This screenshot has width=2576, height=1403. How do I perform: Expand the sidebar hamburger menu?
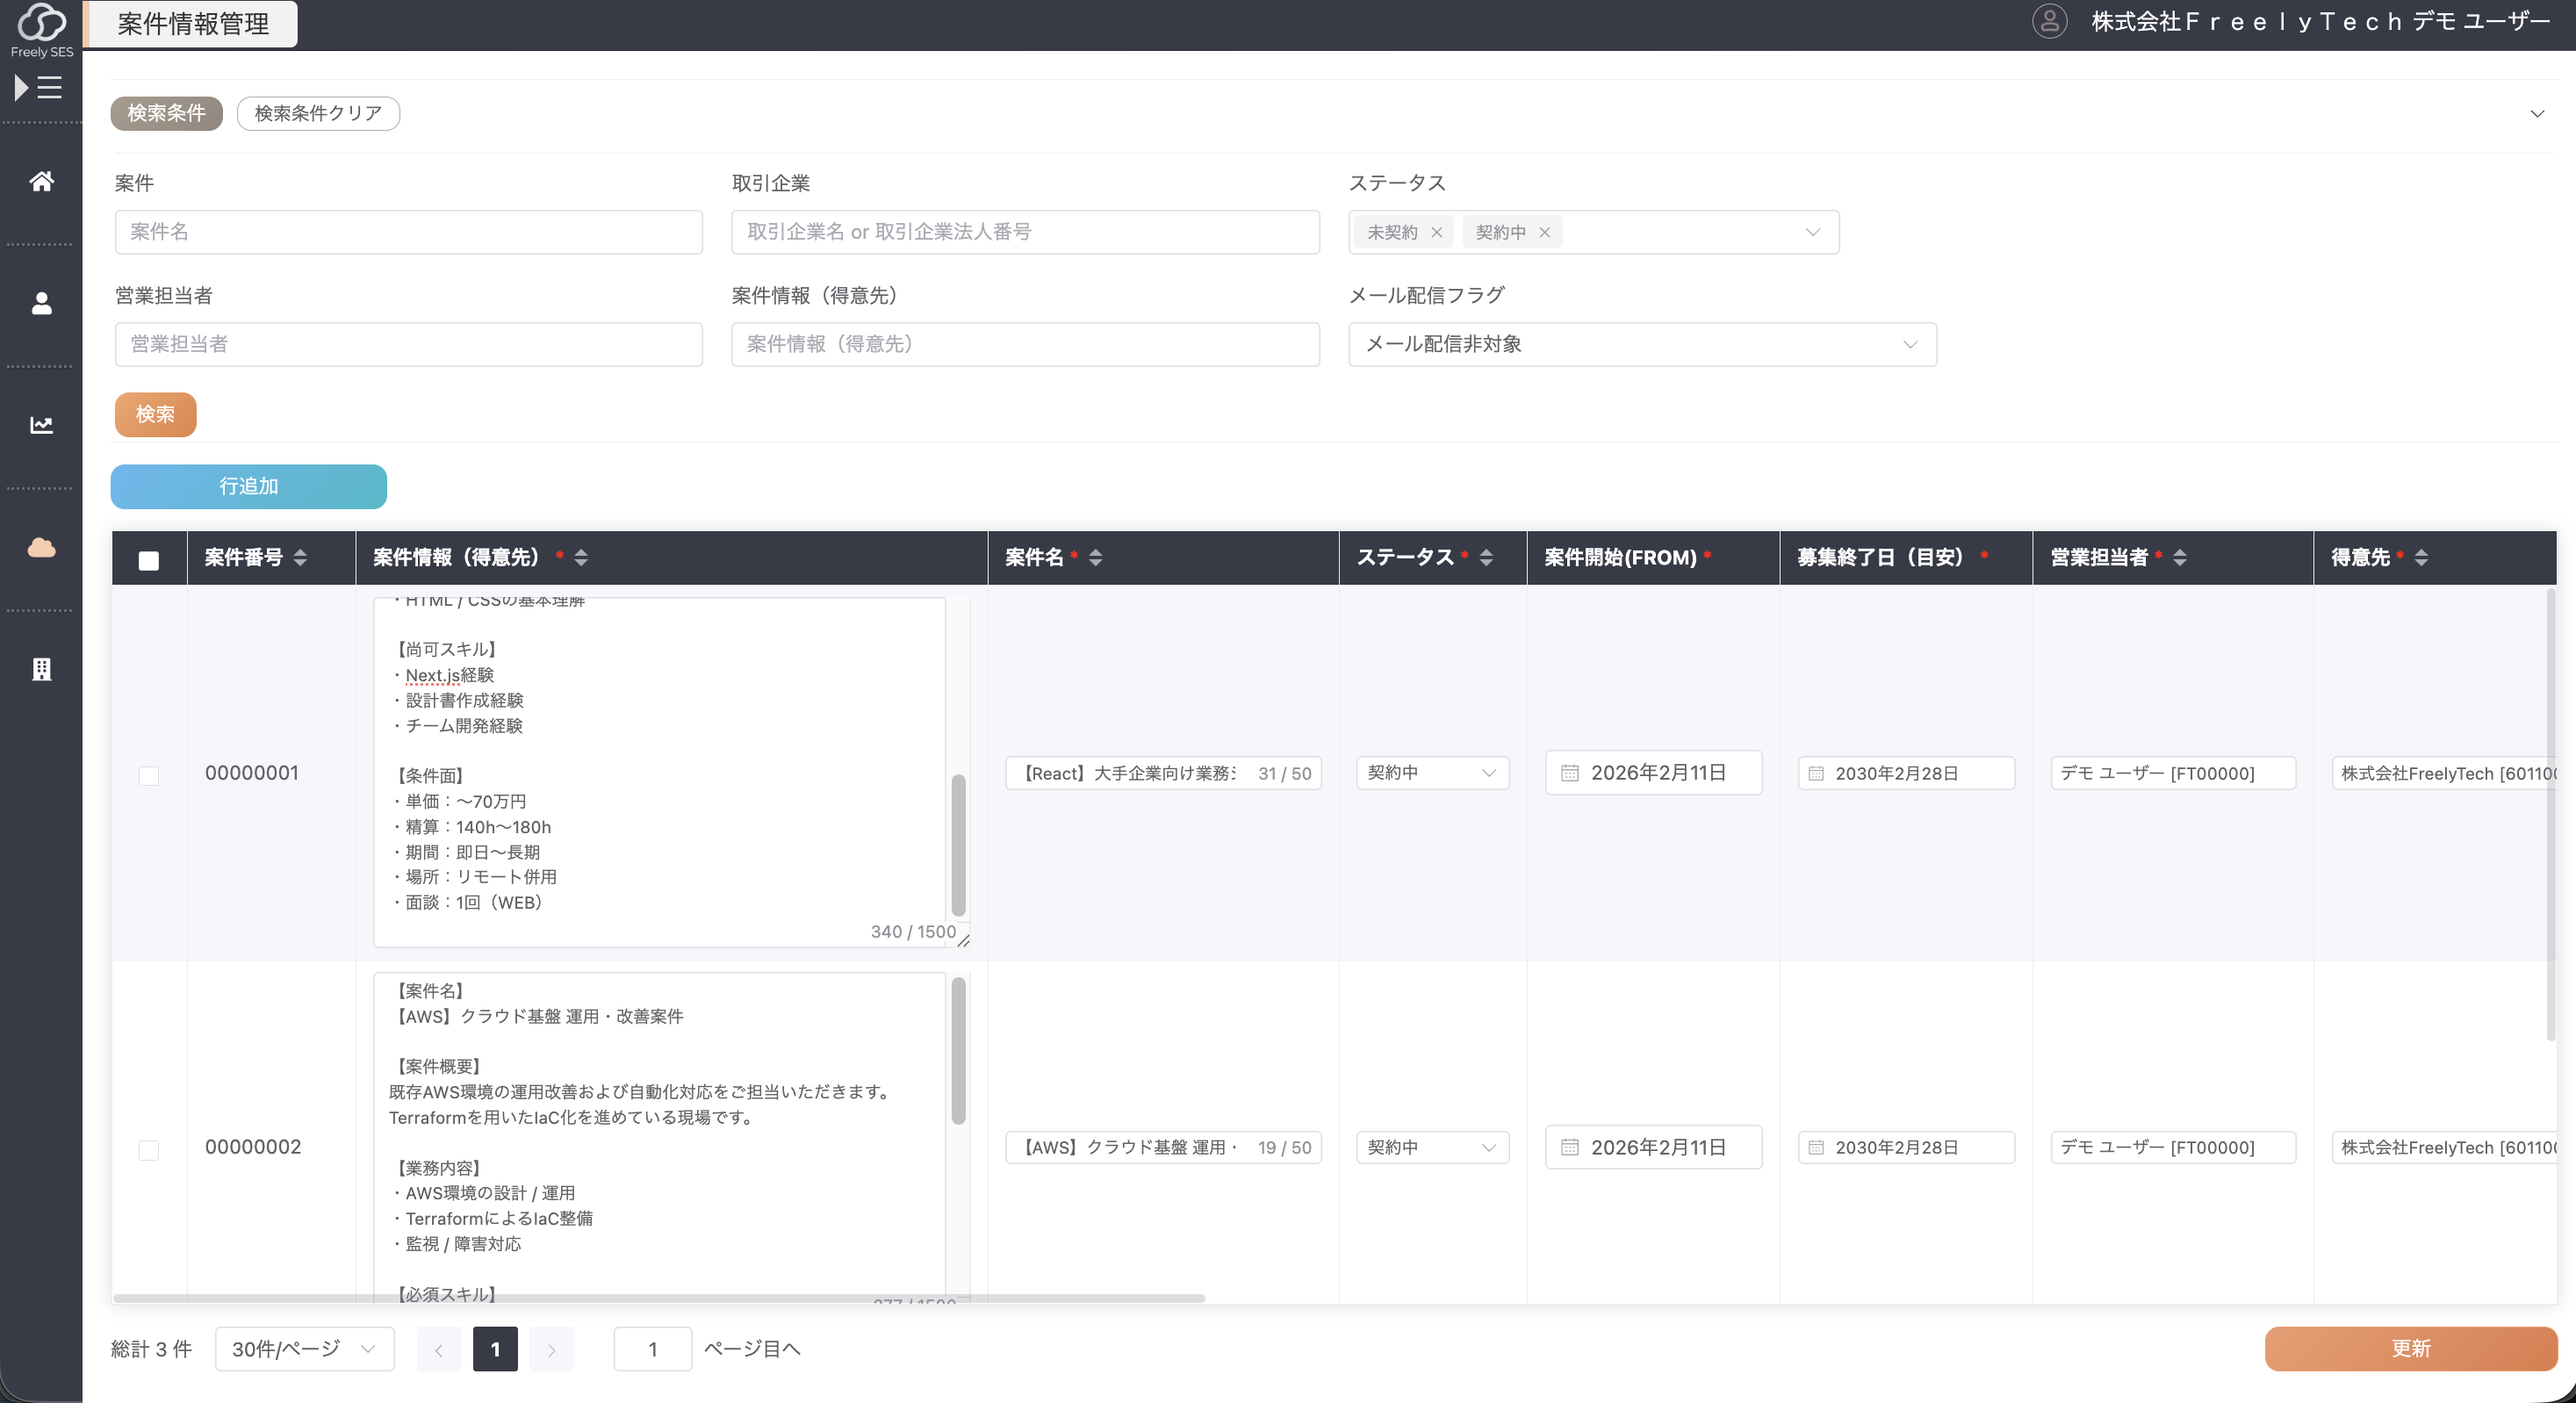coord(39,88)
